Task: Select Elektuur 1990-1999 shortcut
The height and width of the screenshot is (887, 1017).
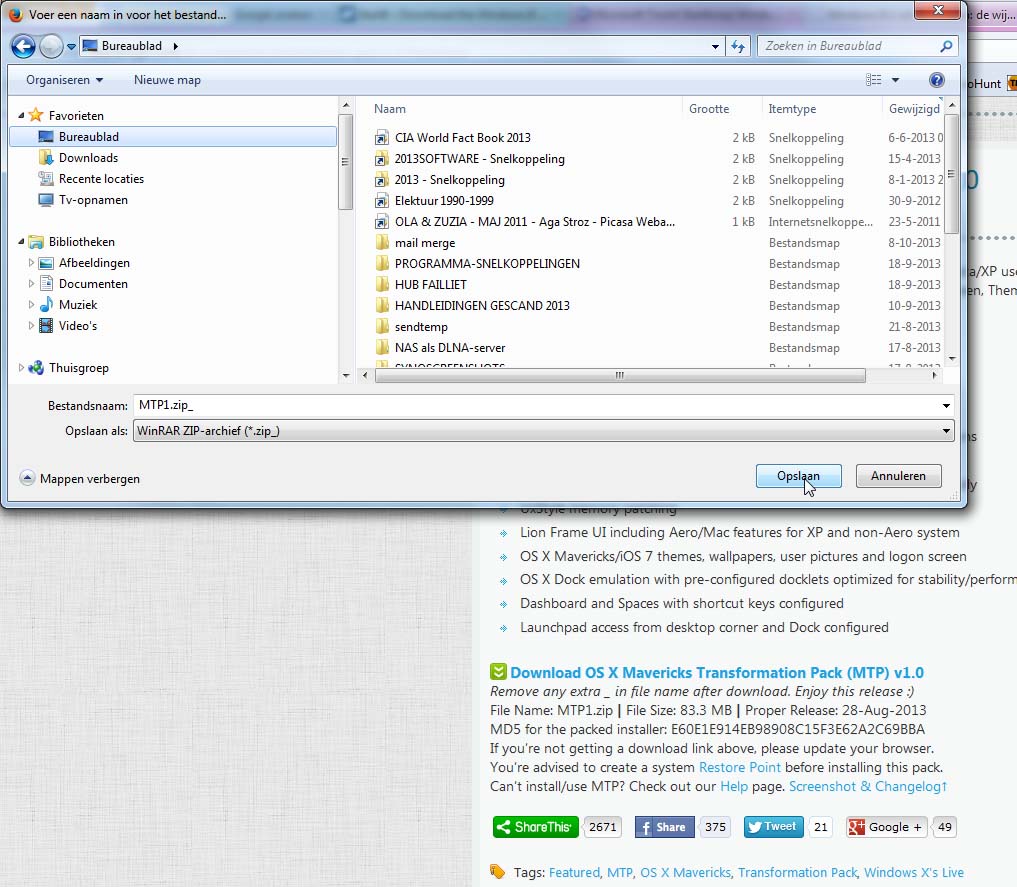Action: tap(444, 201)
